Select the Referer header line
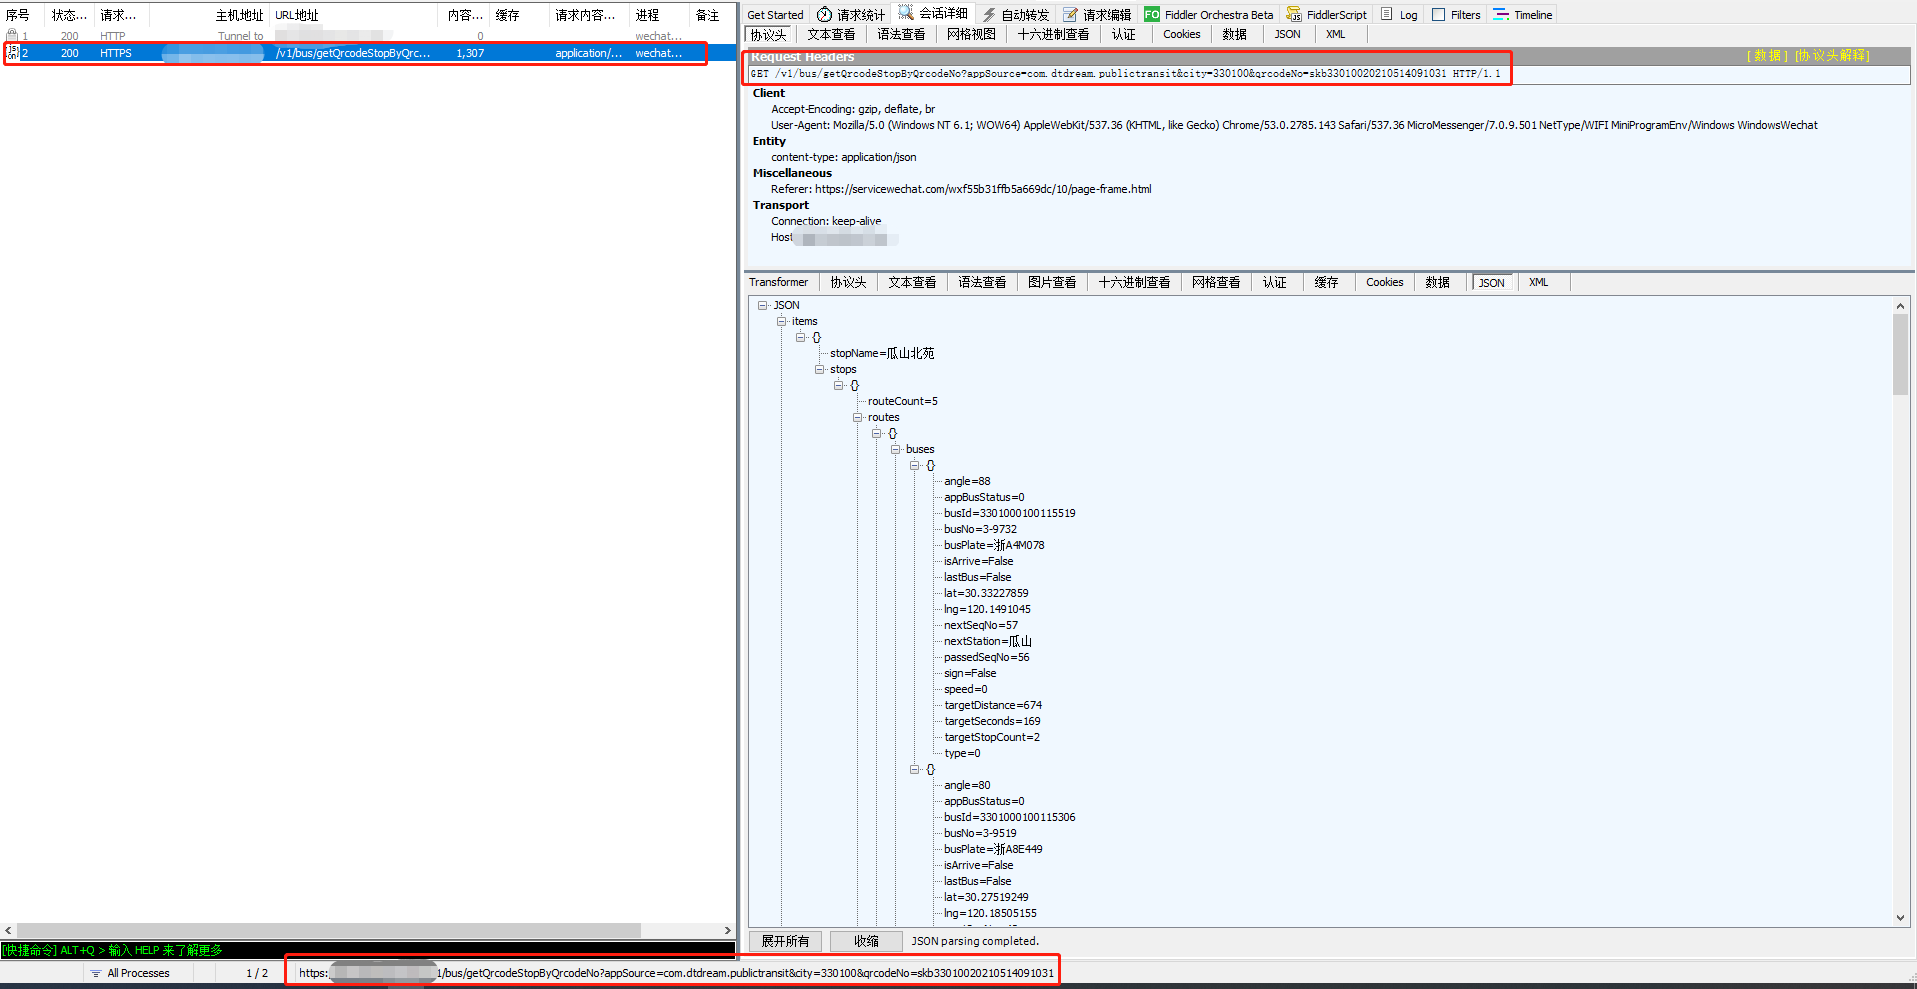This screenshot has height=989, width=1917. (x=961, y=189)
